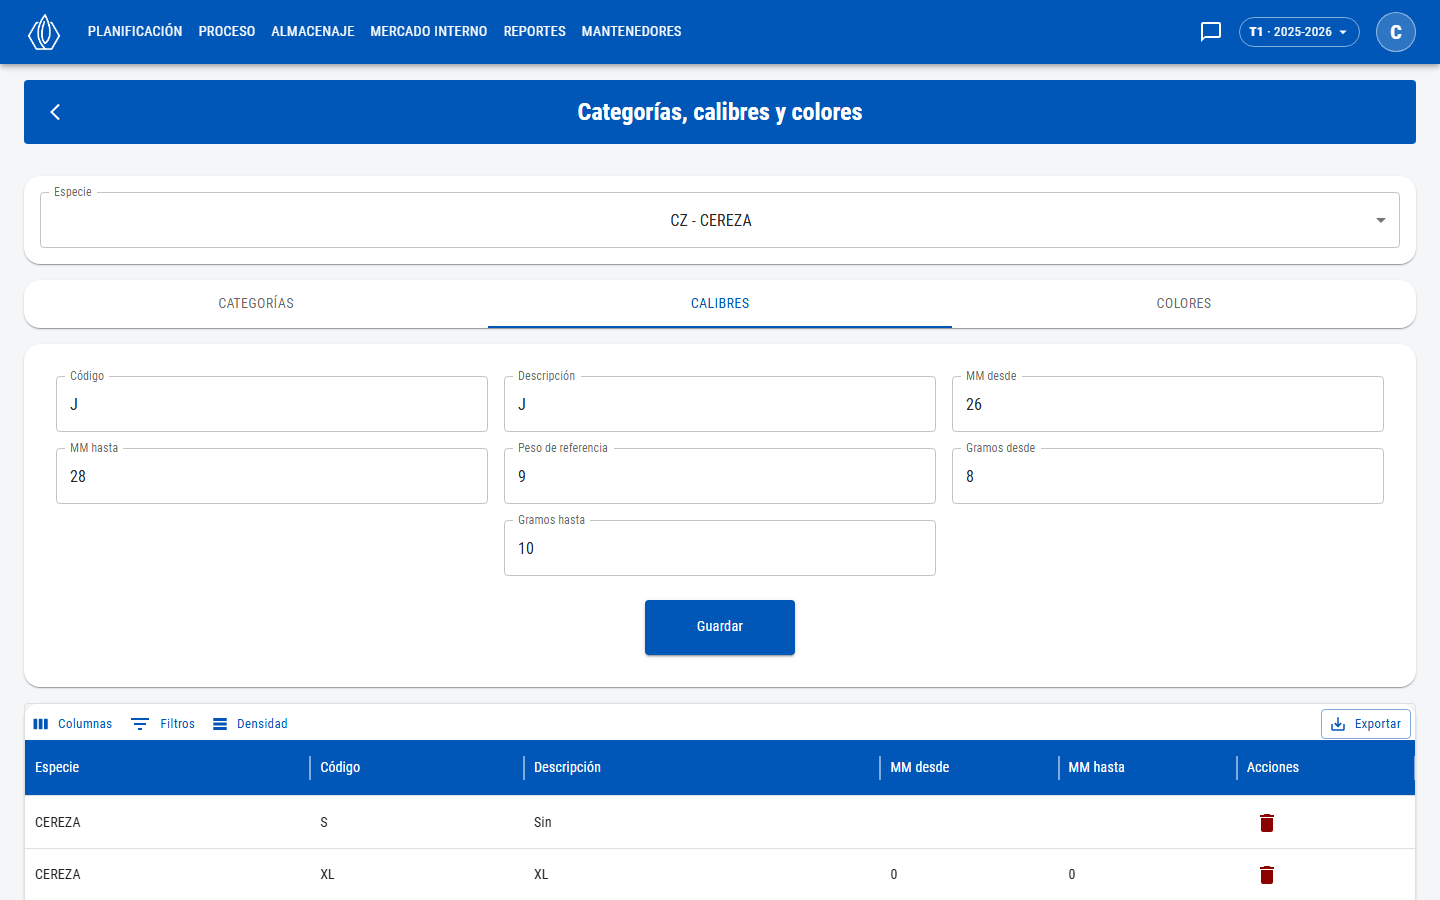Open the MANTENEDORES menu

tap(632, 32)
